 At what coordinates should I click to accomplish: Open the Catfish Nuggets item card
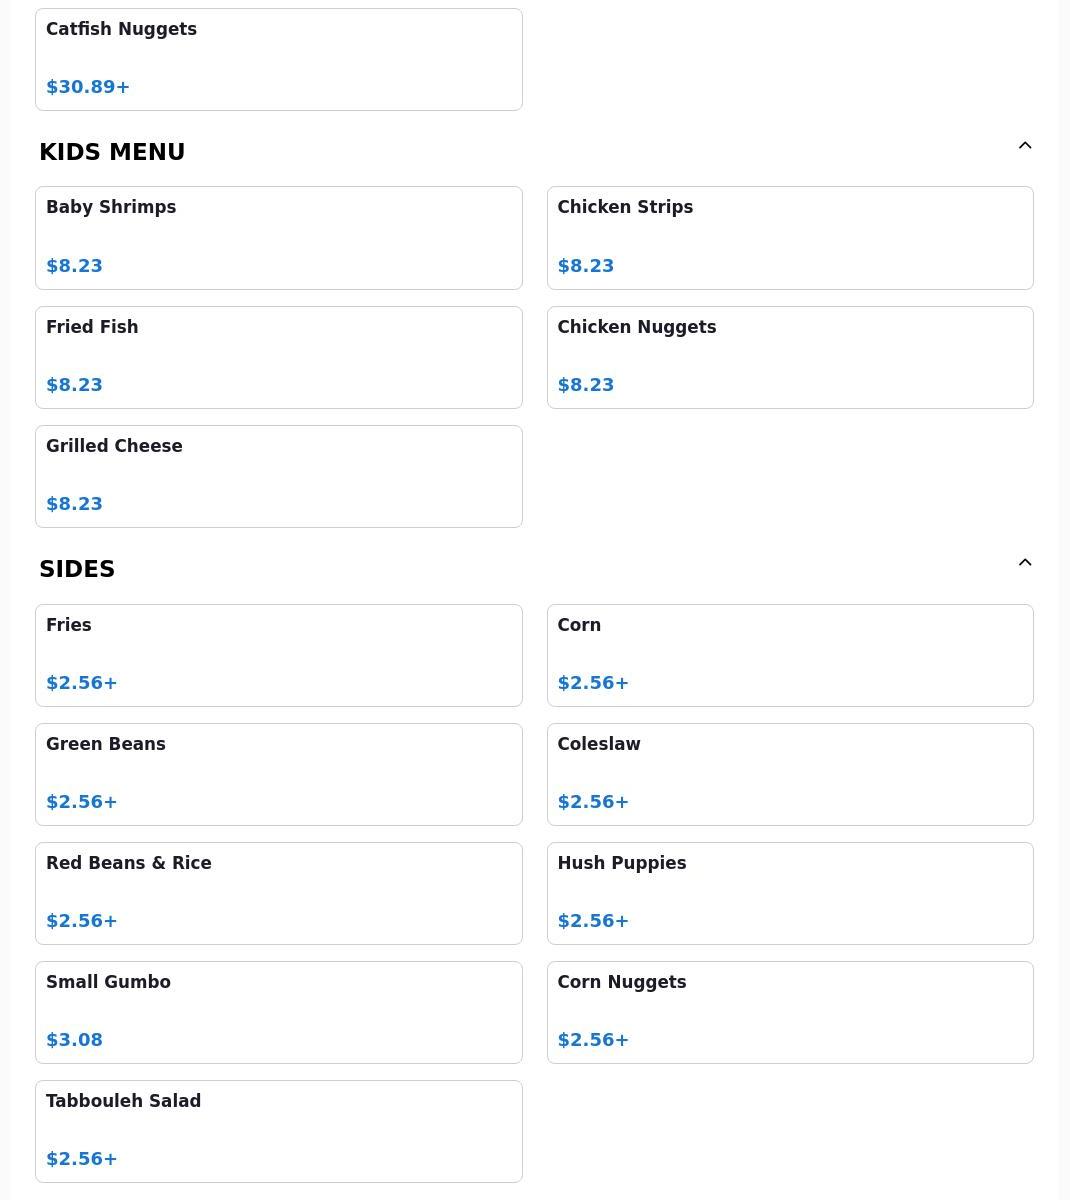coord(279,59)
